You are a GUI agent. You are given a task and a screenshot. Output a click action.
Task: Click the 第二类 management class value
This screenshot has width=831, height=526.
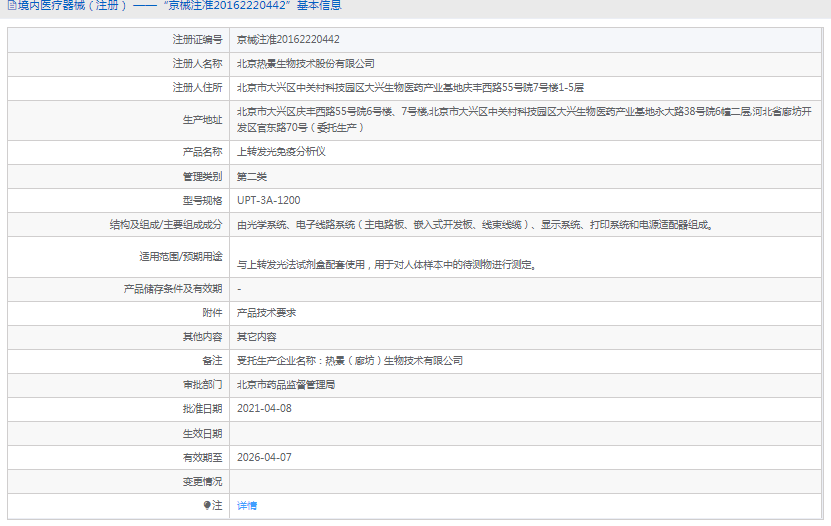click(252, 176)
